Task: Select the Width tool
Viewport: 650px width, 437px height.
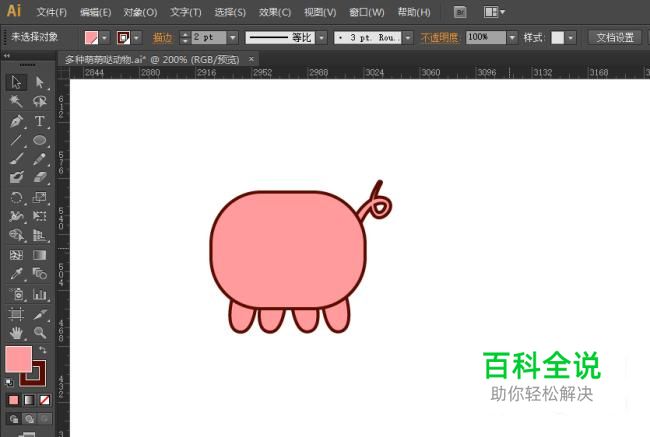Action: pyautogui.click(x=16, y=216)
